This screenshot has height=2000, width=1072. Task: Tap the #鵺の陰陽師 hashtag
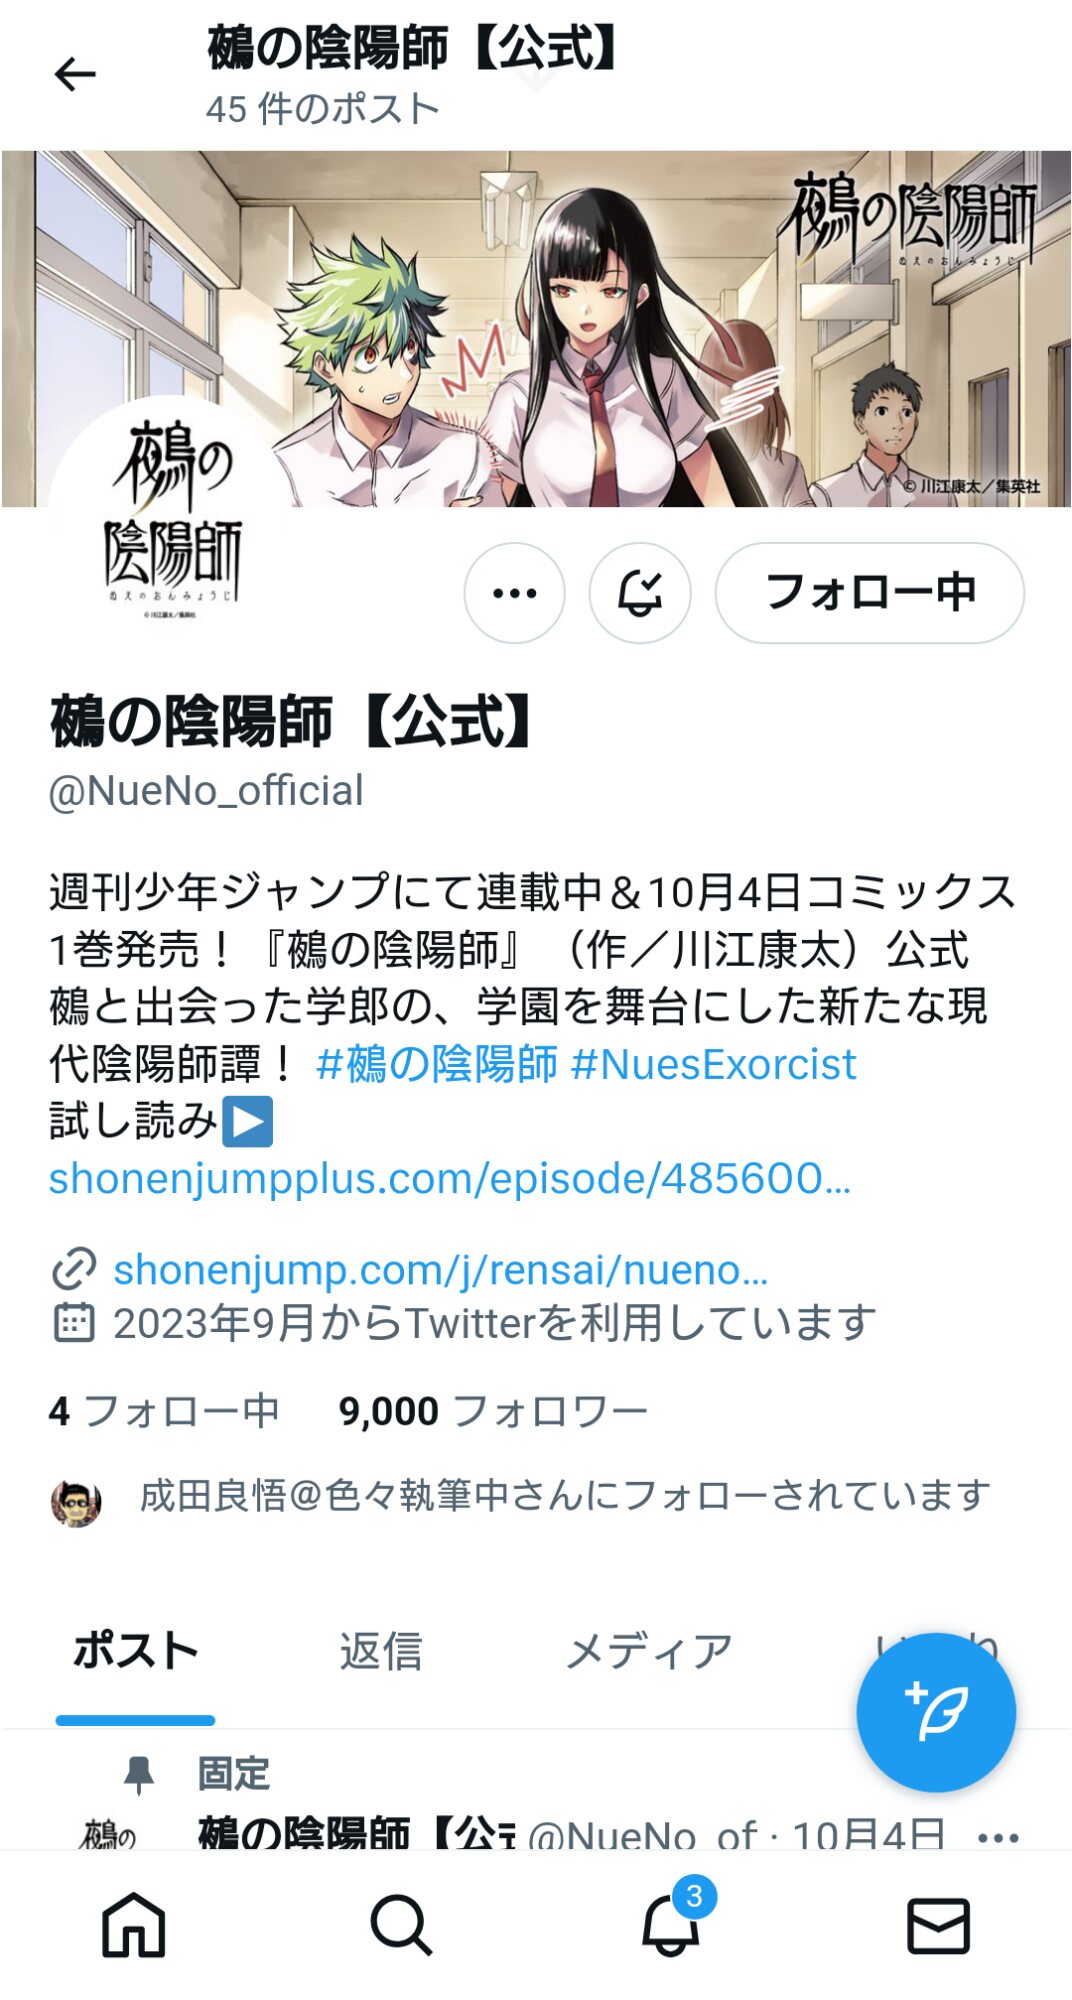coord(436,1064)
